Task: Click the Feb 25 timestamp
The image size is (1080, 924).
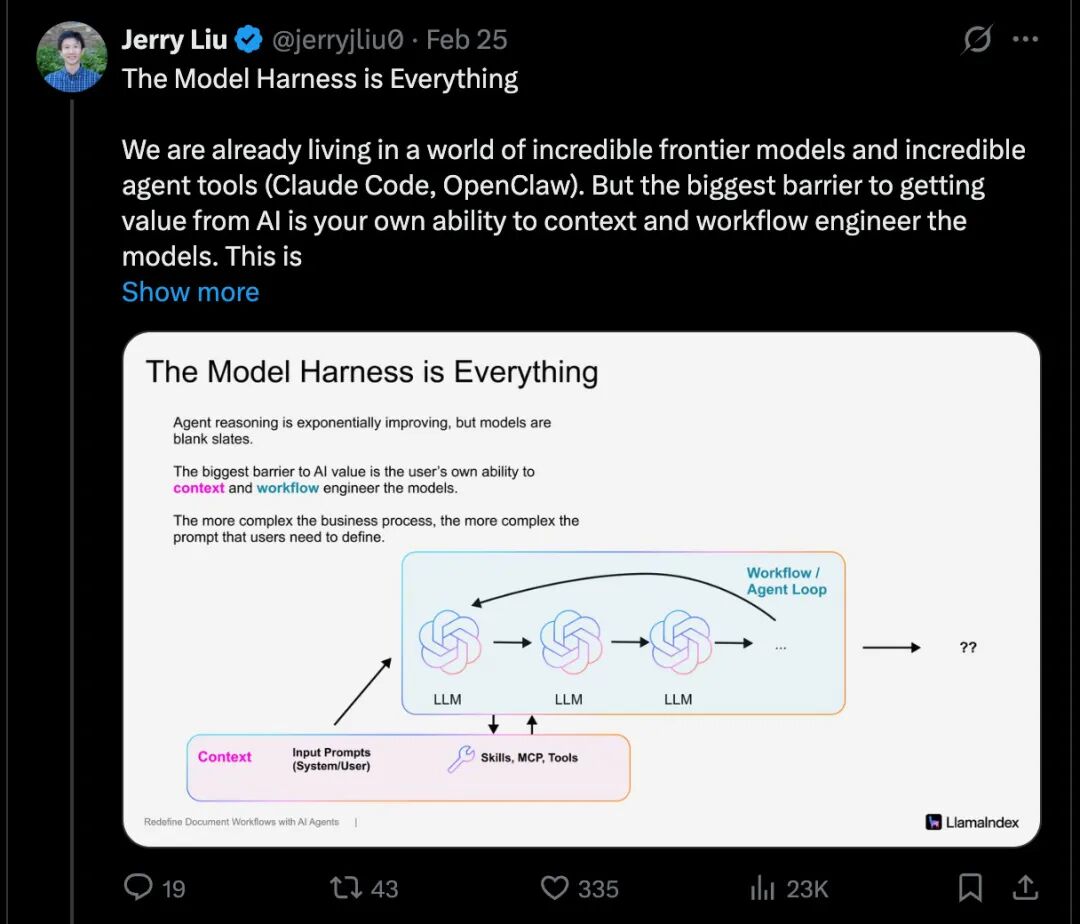Action: 467,39
